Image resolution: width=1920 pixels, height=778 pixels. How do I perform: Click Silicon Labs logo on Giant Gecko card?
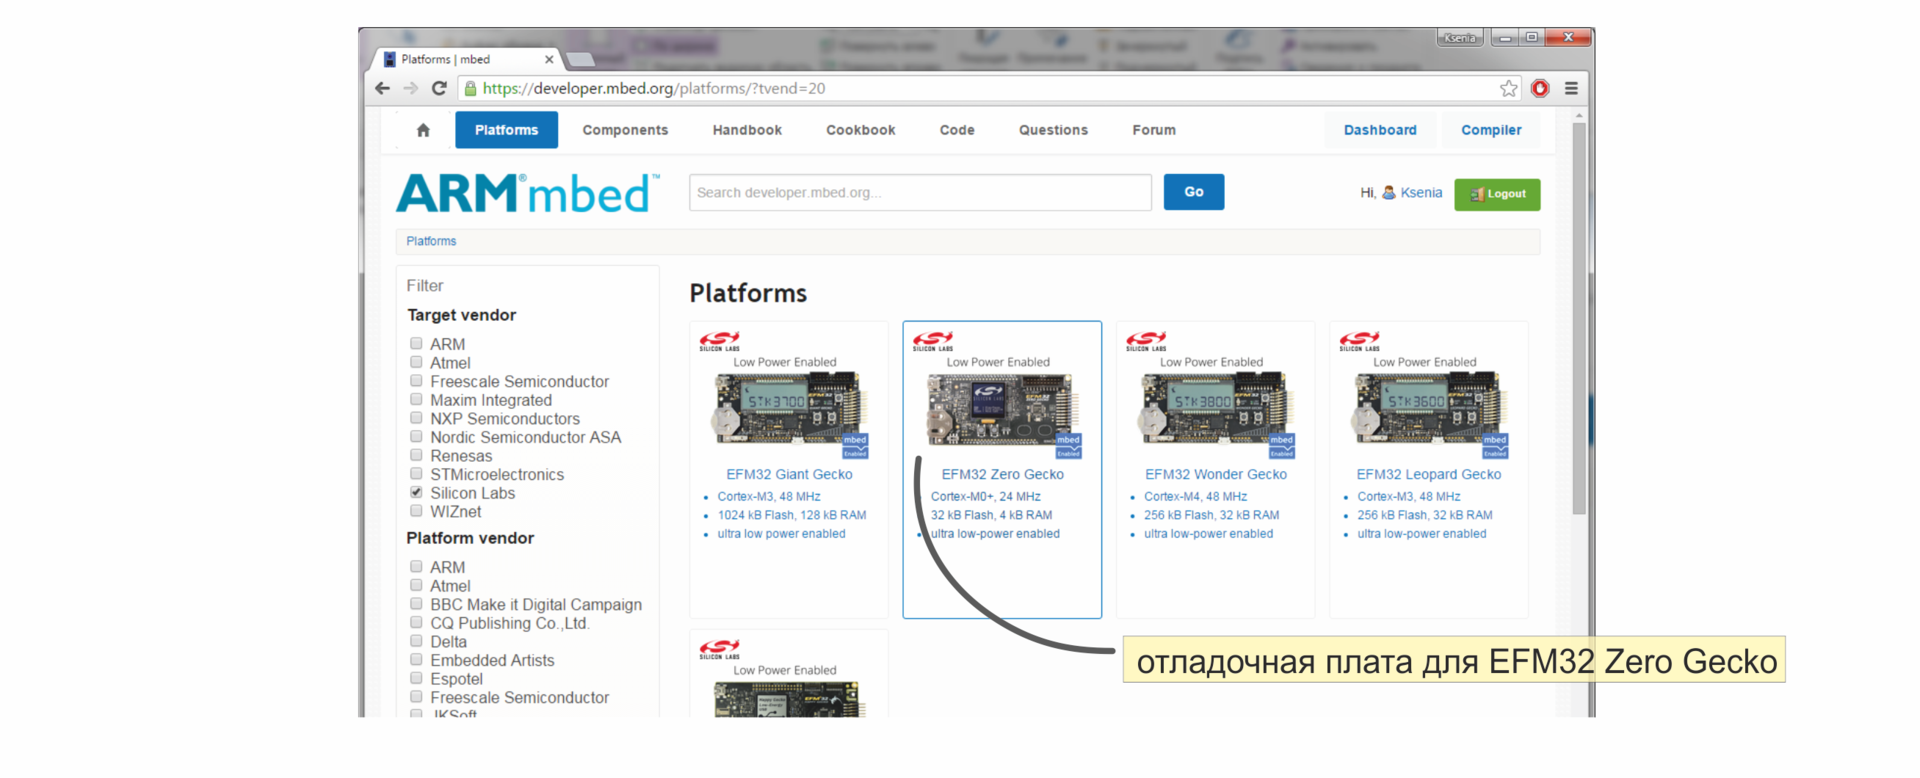(x=719, y=341)
